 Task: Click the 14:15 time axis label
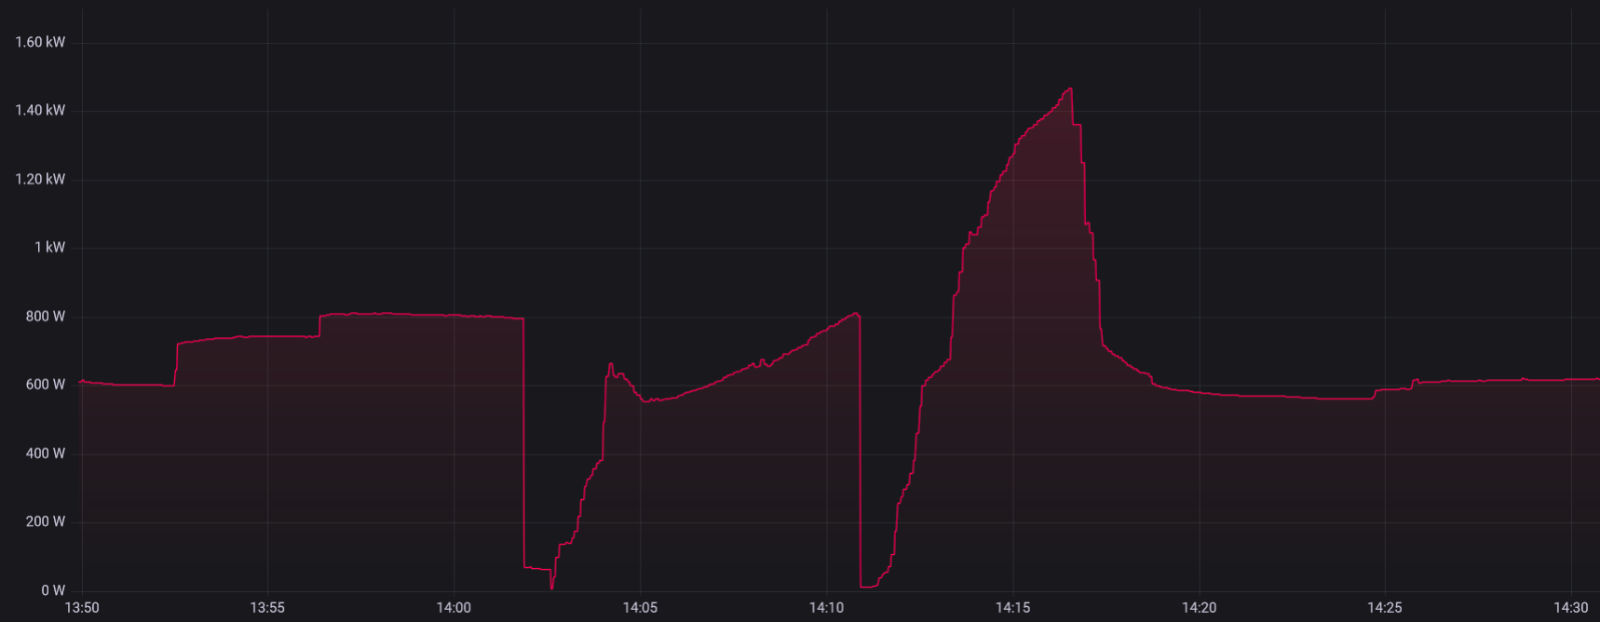1013,607
